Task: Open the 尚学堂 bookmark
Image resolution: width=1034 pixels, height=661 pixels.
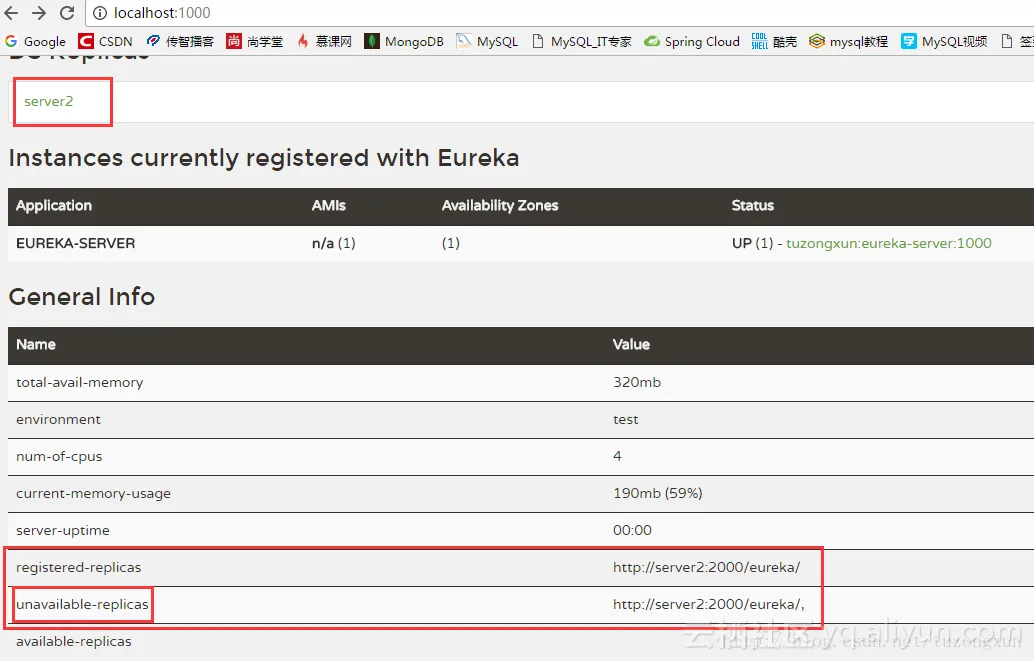Action: 255,42
